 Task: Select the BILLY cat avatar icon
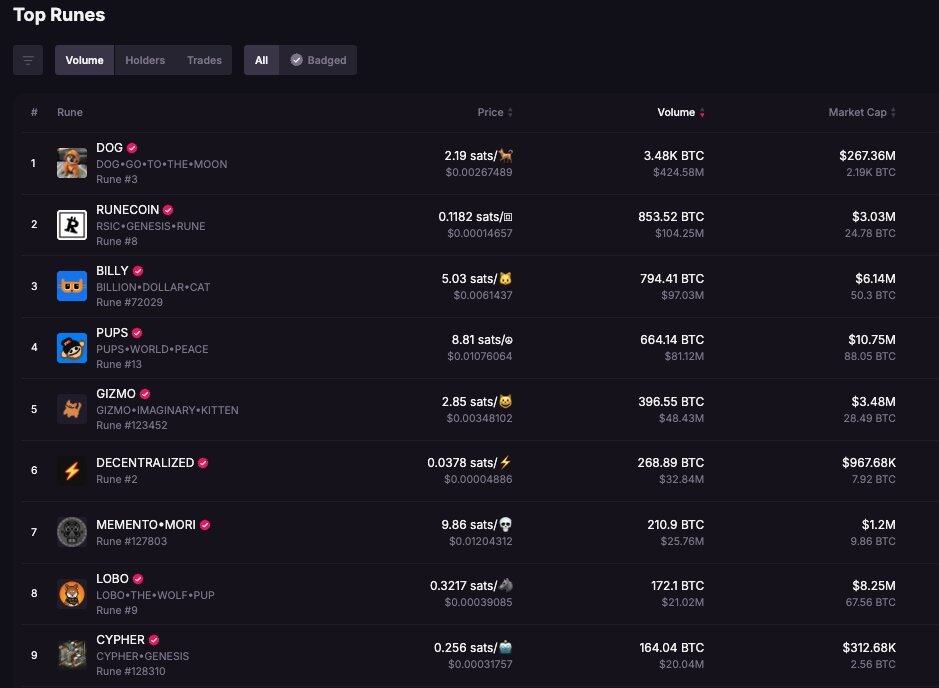coord(72,286)
